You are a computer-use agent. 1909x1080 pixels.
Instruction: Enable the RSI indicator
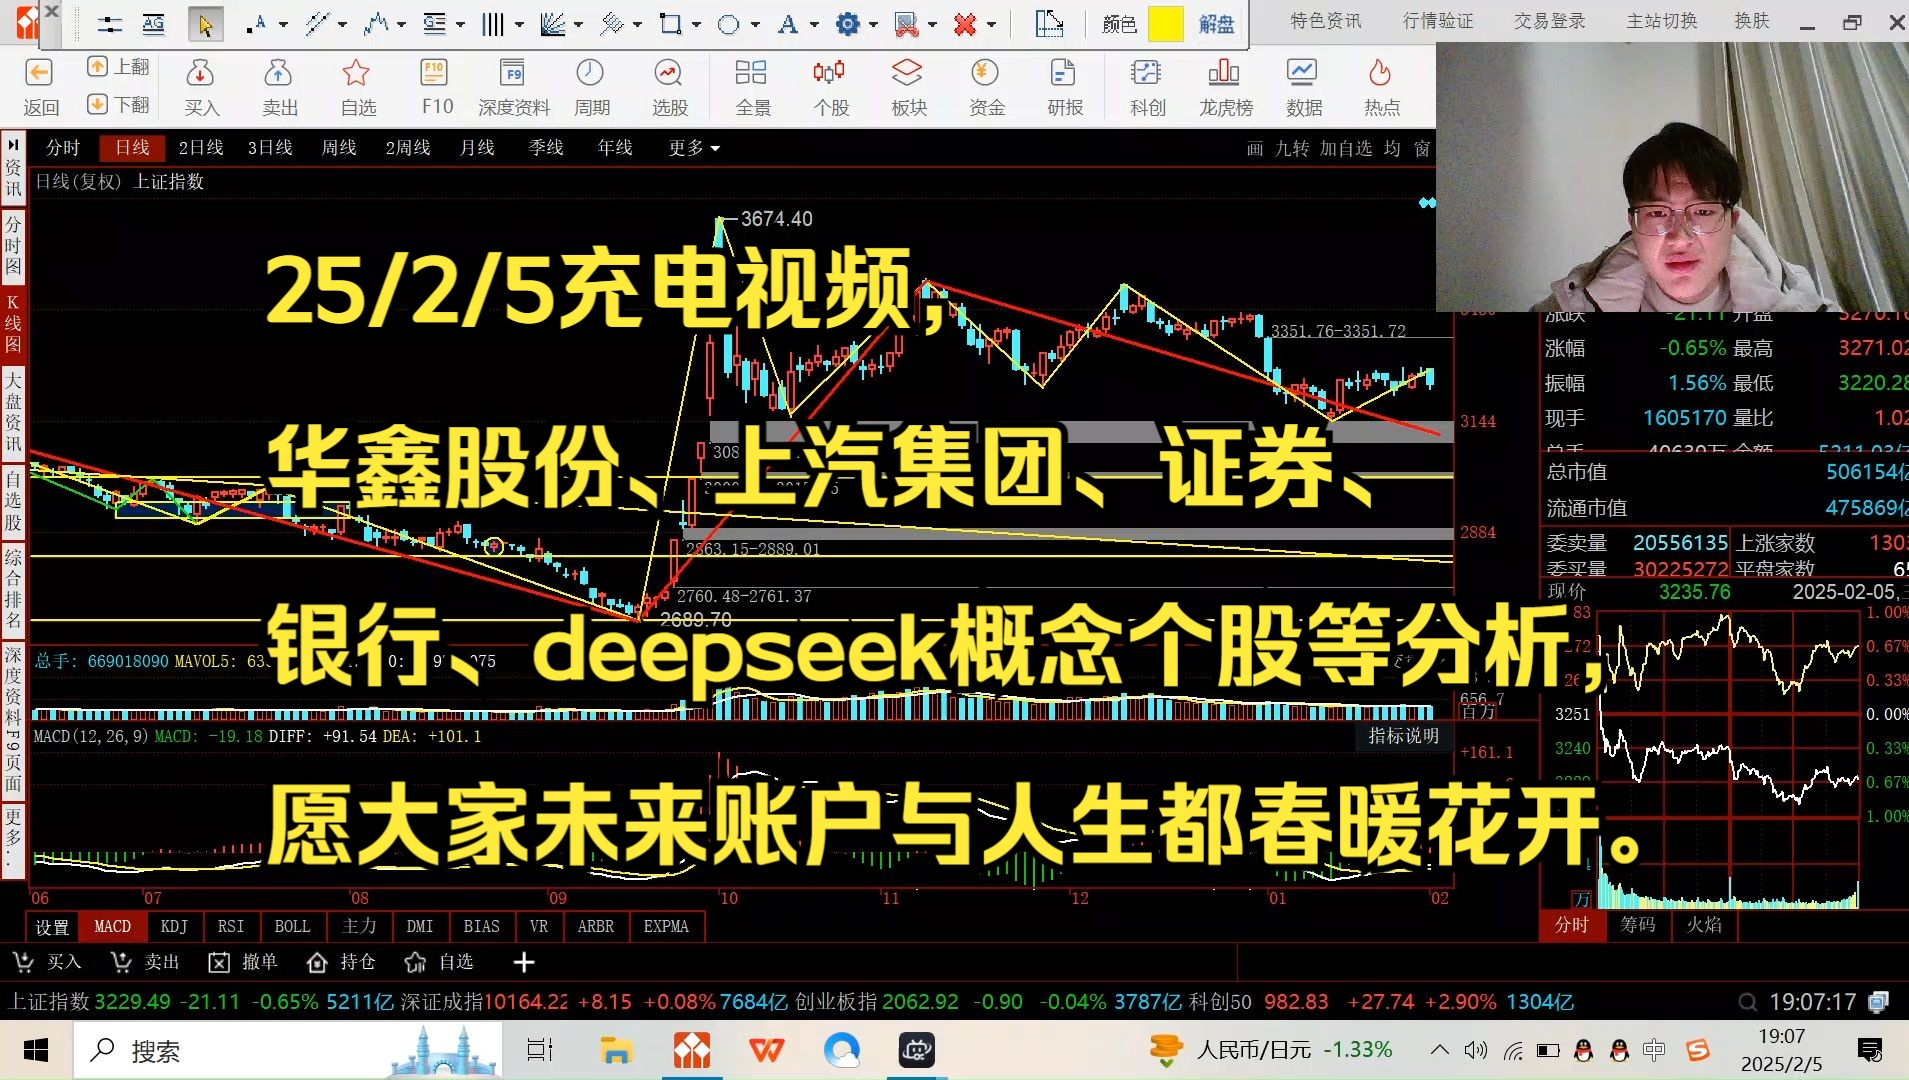tap(231, 926)
